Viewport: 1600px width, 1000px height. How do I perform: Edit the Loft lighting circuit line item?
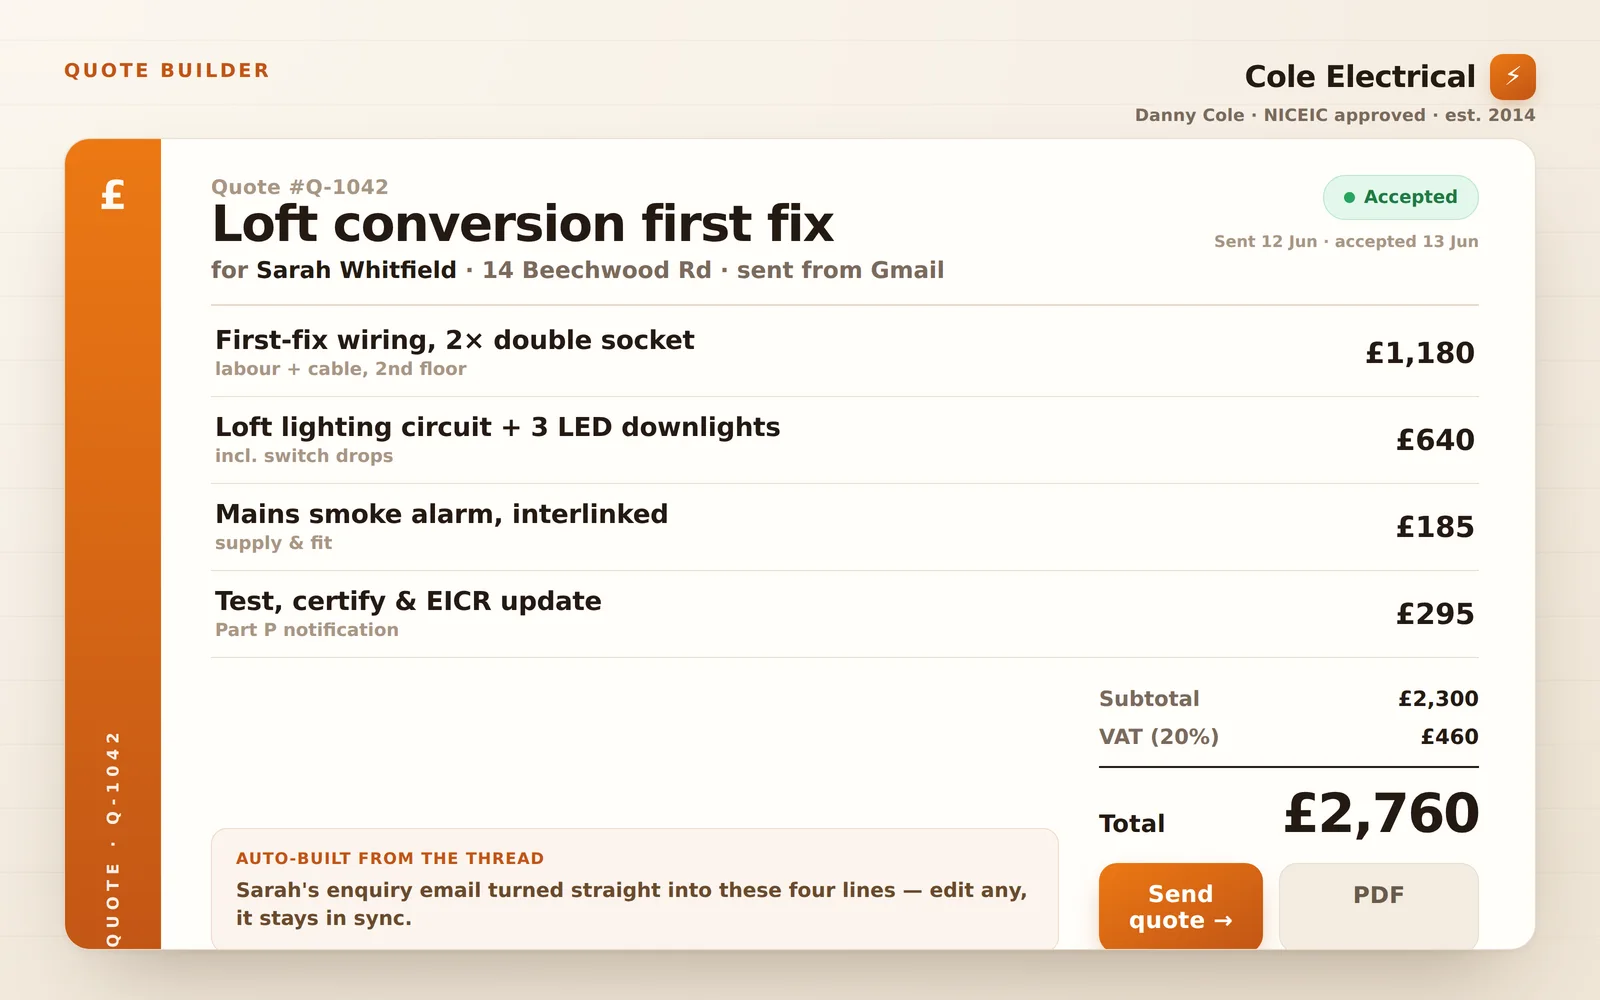tap(845, 440)
